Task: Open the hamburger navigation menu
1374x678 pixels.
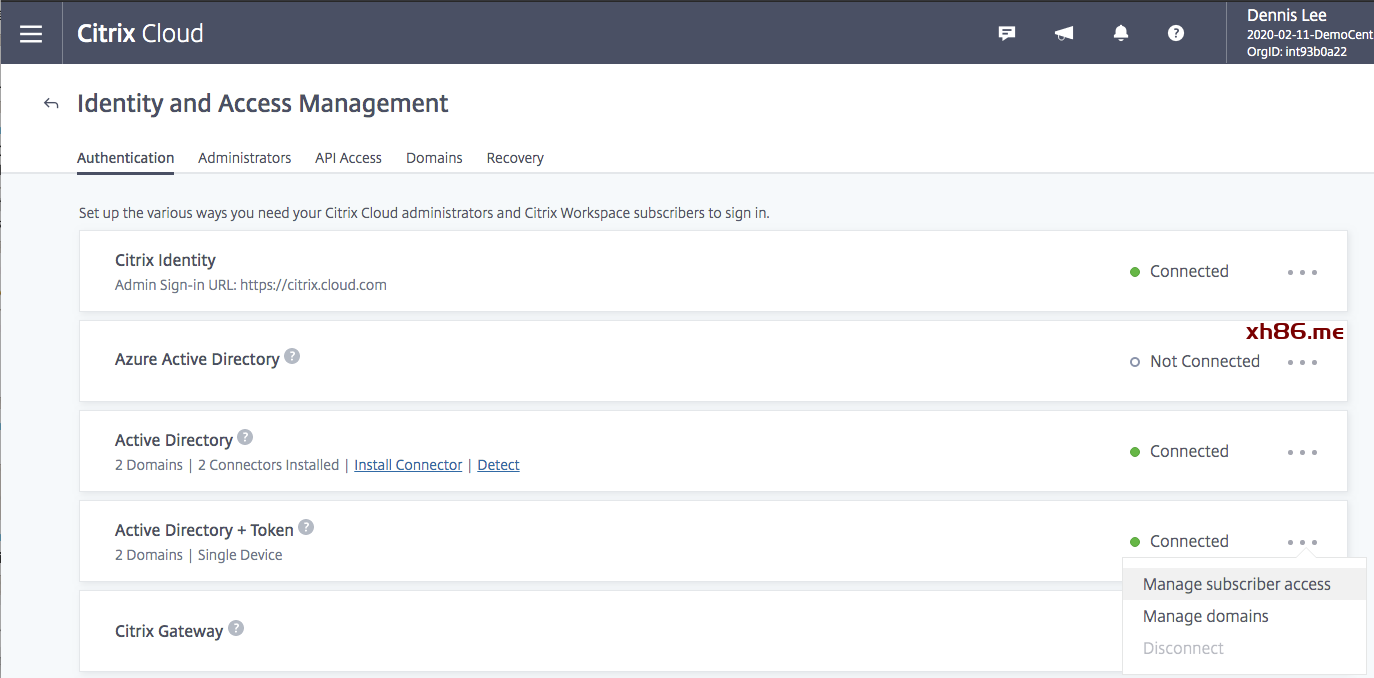Action: pos(31,33)
